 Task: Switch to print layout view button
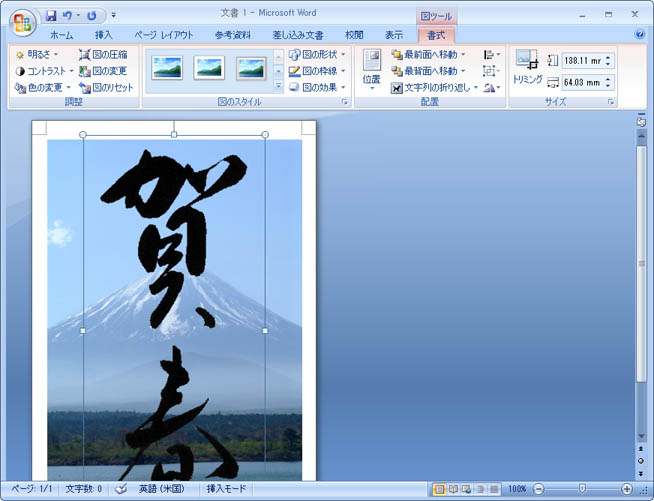(438, 489)
